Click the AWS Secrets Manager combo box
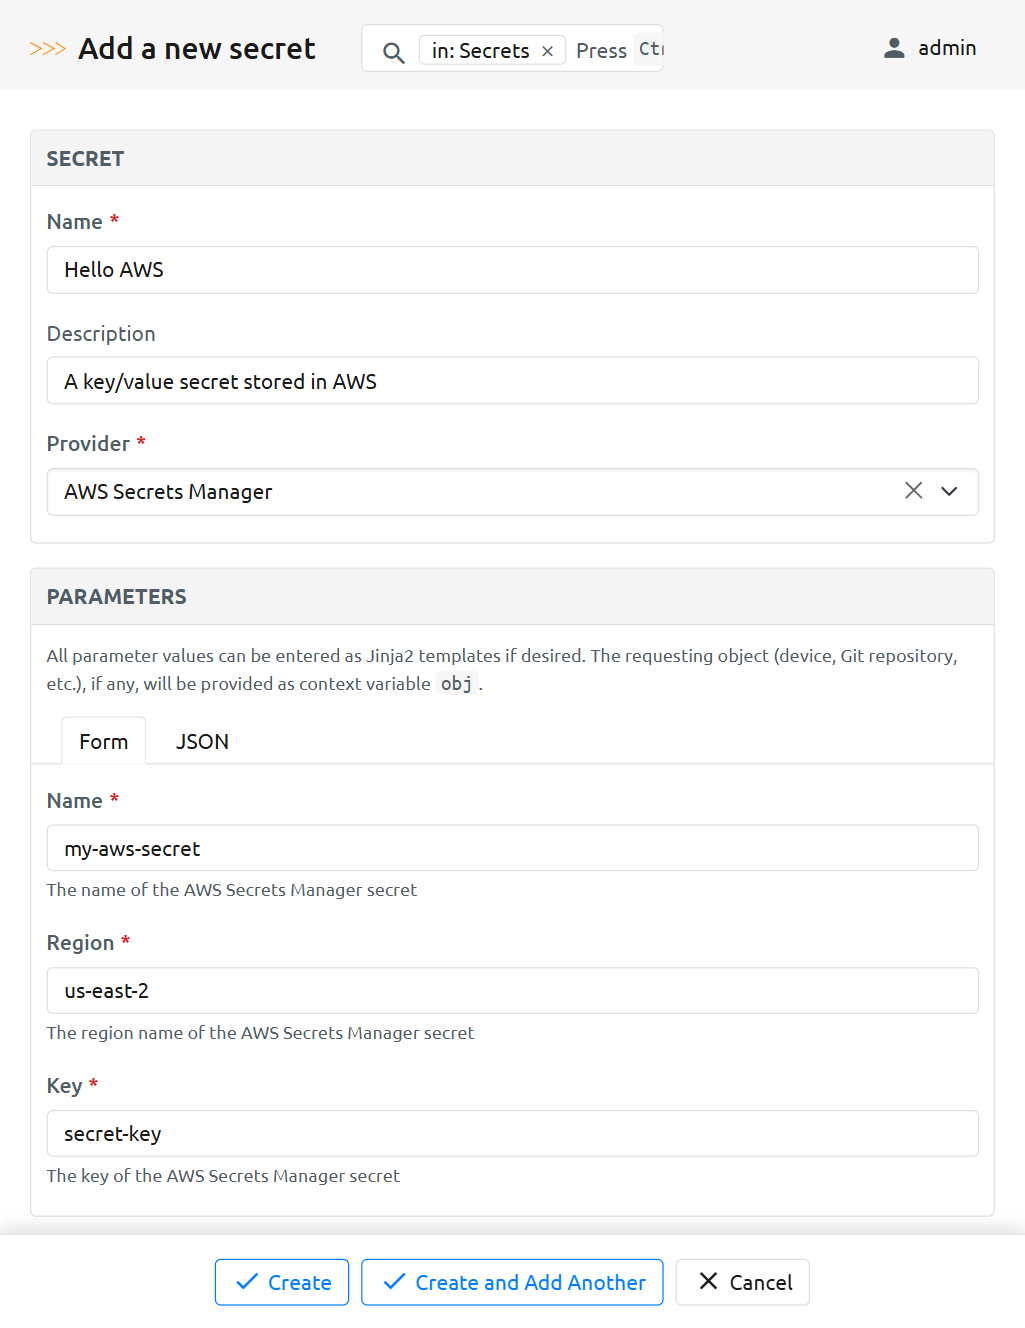Image resolution: width=1025 pixels, height=1328 pixels. point(450,491)
